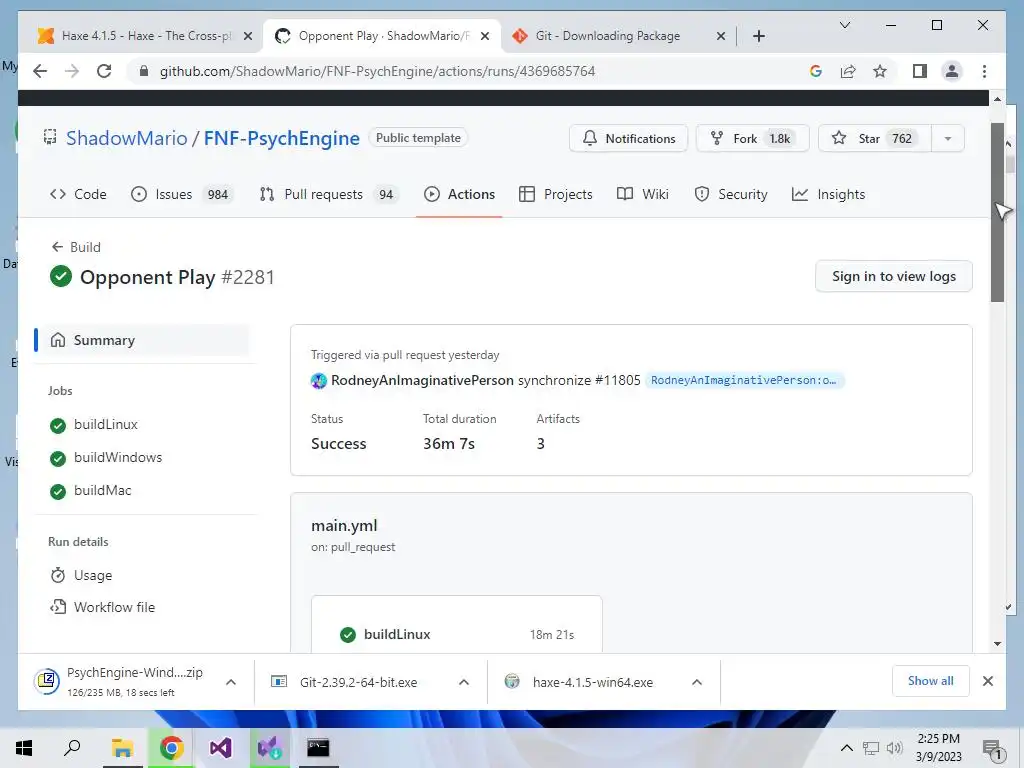This screenshot has width=1024, height=768.
Task: Click the browser back arrow
Action: 40,71
